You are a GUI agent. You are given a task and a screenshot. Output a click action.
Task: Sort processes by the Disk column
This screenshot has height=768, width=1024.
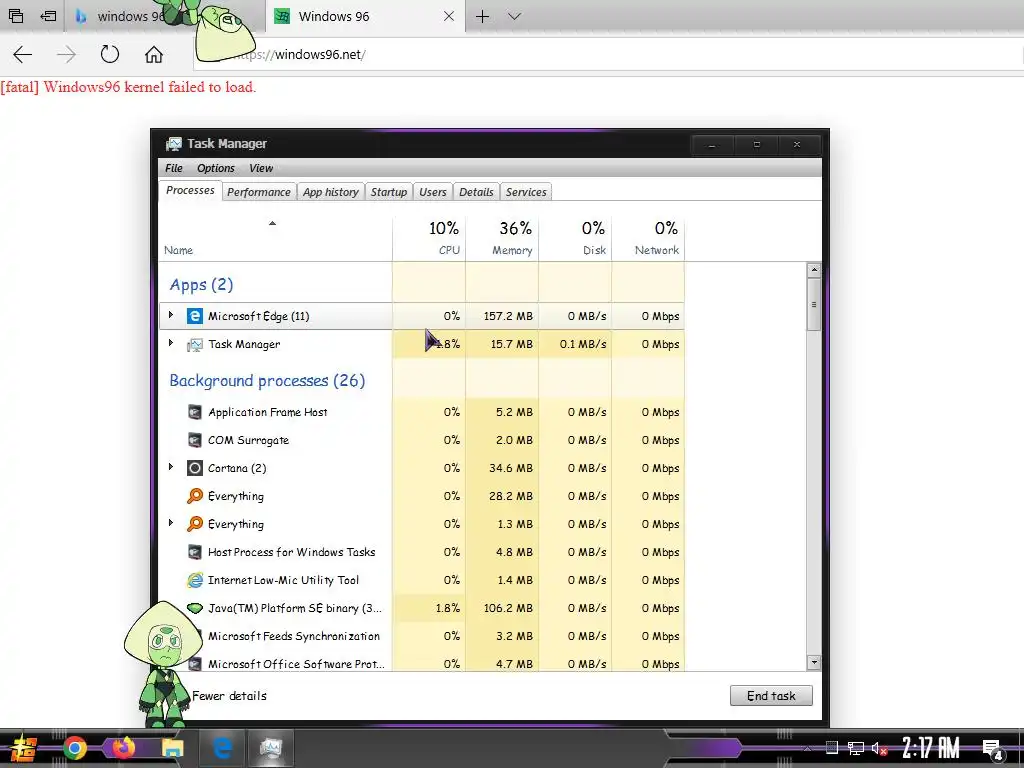(575, 238)
